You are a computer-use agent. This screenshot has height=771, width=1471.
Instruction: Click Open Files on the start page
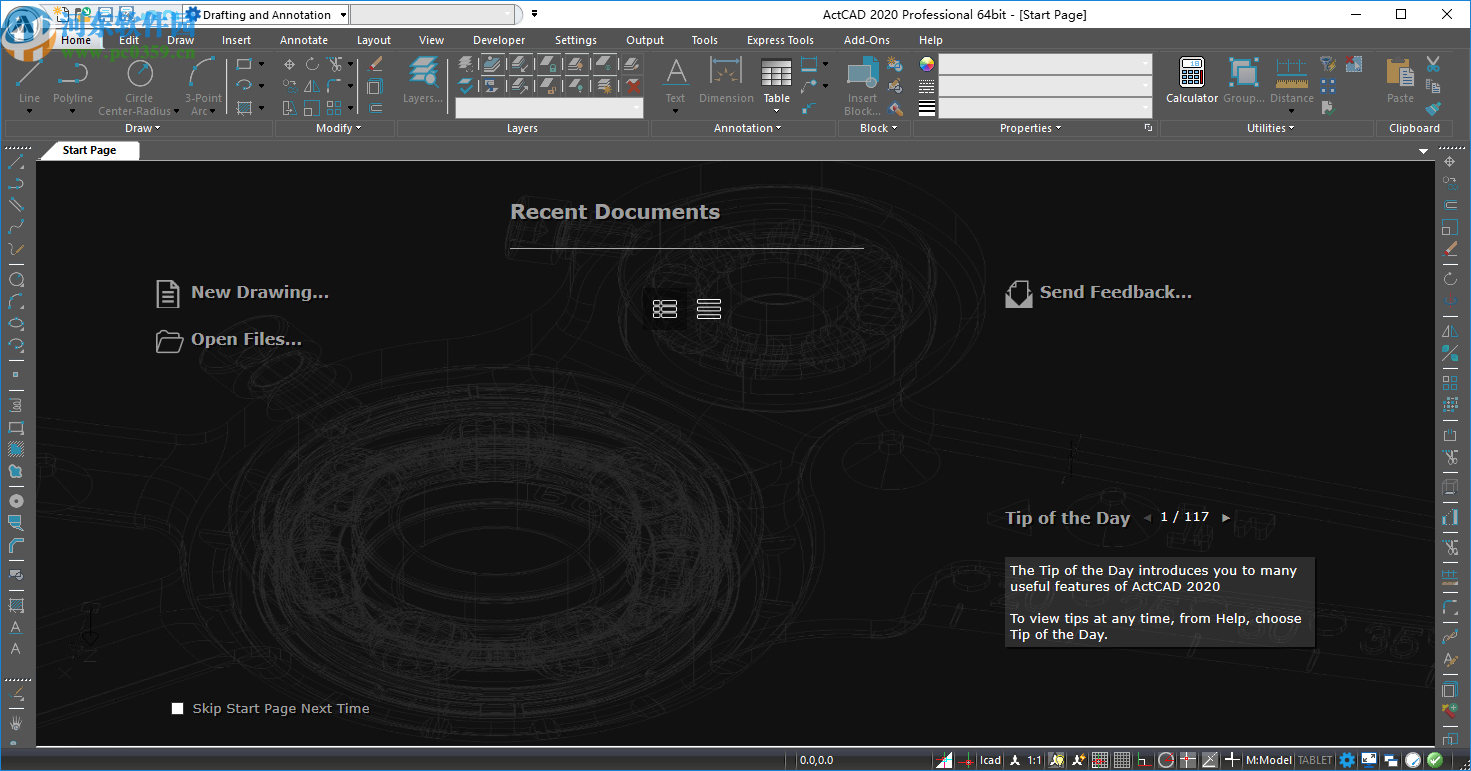pos(246,340)
